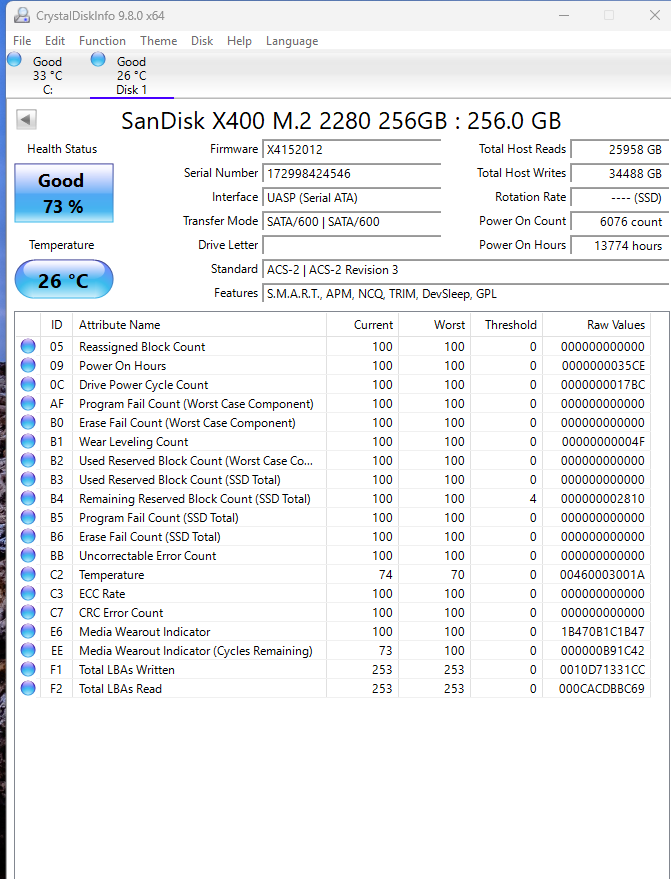The image size is (671, 879).
Task: Select the Disk 1 status orb
Action: [98, 59]
